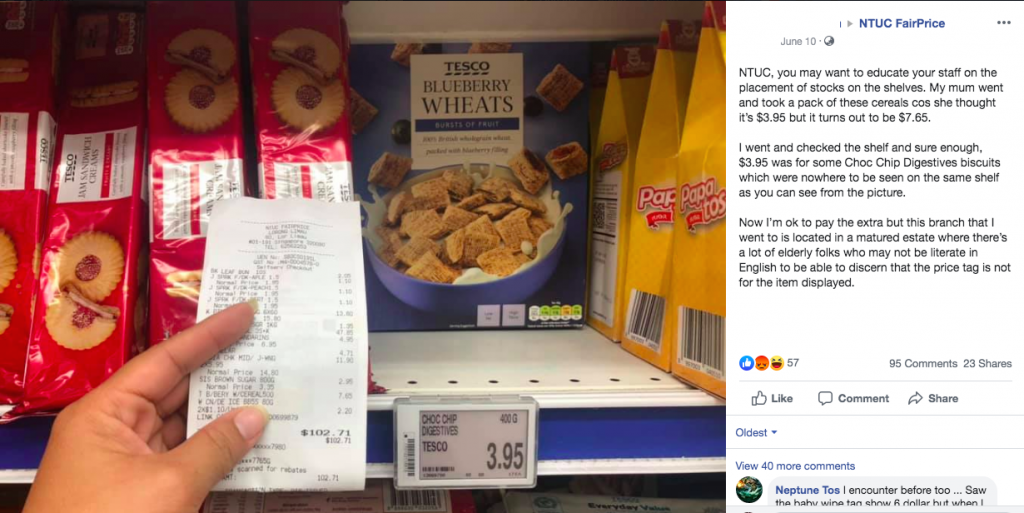This screenshot has height=513, width=1024.
Task: Click the public globe privacy icon
Action: click(x=829, y=41)
